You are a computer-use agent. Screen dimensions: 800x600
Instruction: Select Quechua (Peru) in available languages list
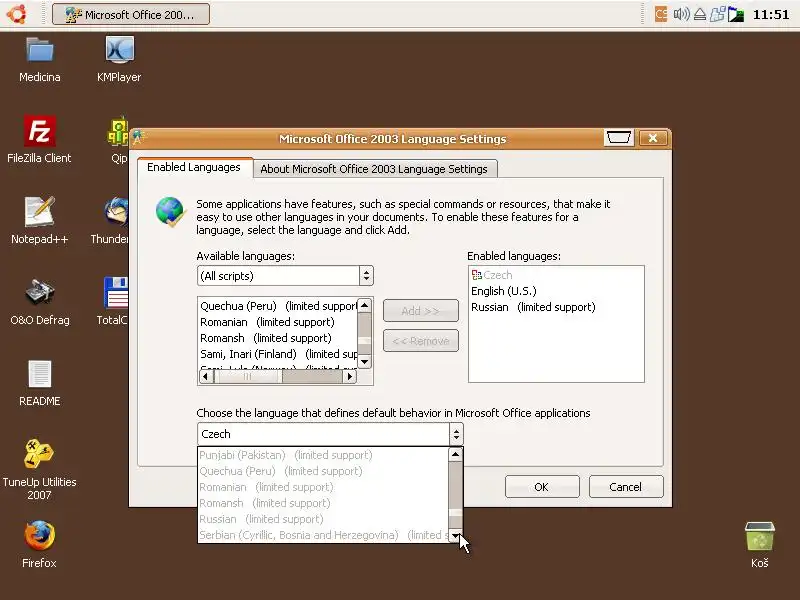coord(278,306)
